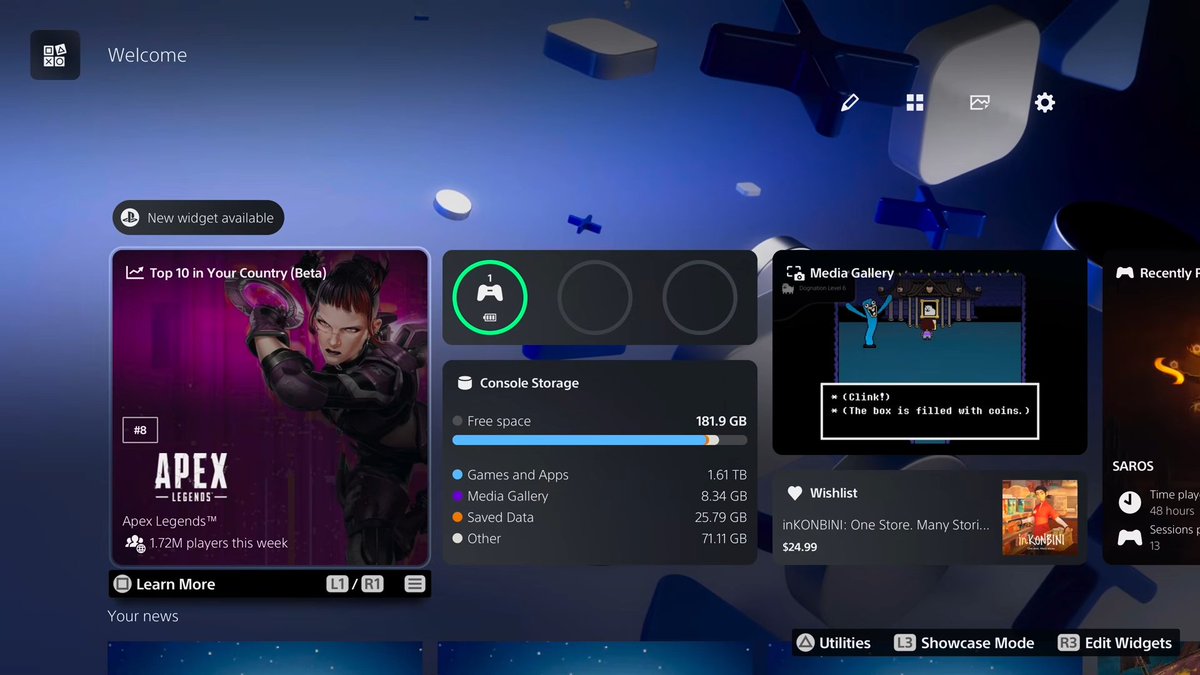Click the Saved Data orange dot
This screenshot has width=1200, height=675.
[x=458, y=517]
